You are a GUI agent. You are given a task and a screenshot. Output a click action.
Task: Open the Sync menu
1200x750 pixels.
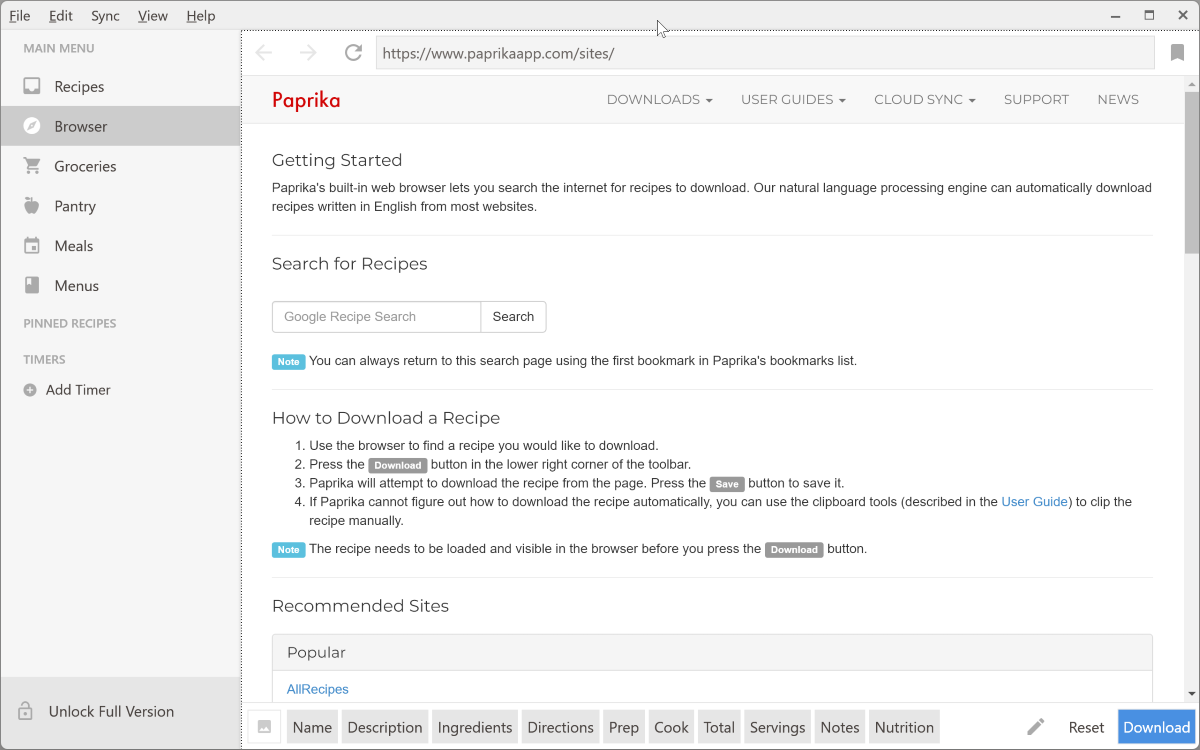105,16
